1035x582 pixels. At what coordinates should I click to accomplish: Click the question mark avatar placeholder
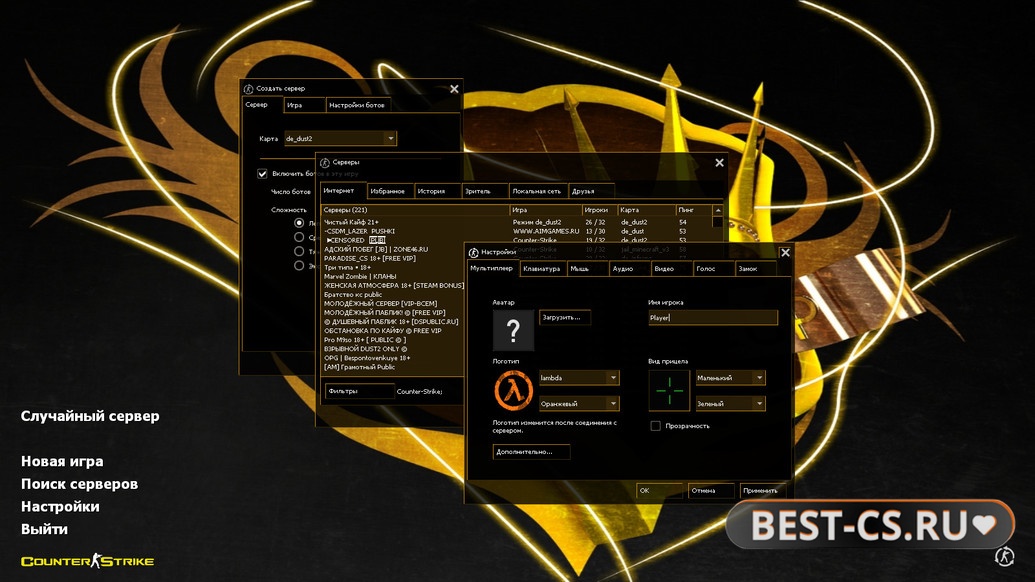pyautogui.click(x=514, y=330)
